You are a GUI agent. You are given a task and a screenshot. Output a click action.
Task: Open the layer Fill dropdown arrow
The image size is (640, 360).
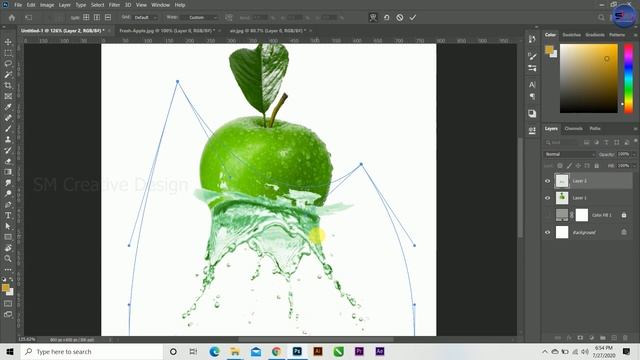click(634, 166)
